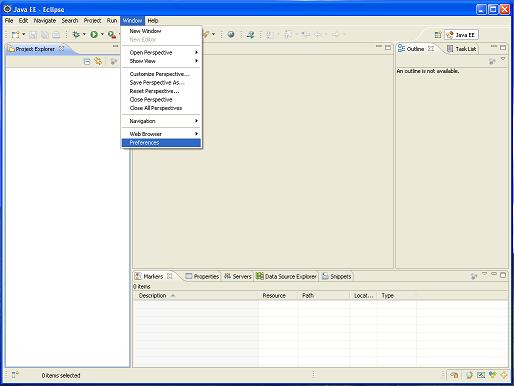Click the Print icon in toolbar

click(x=56, y=35)
